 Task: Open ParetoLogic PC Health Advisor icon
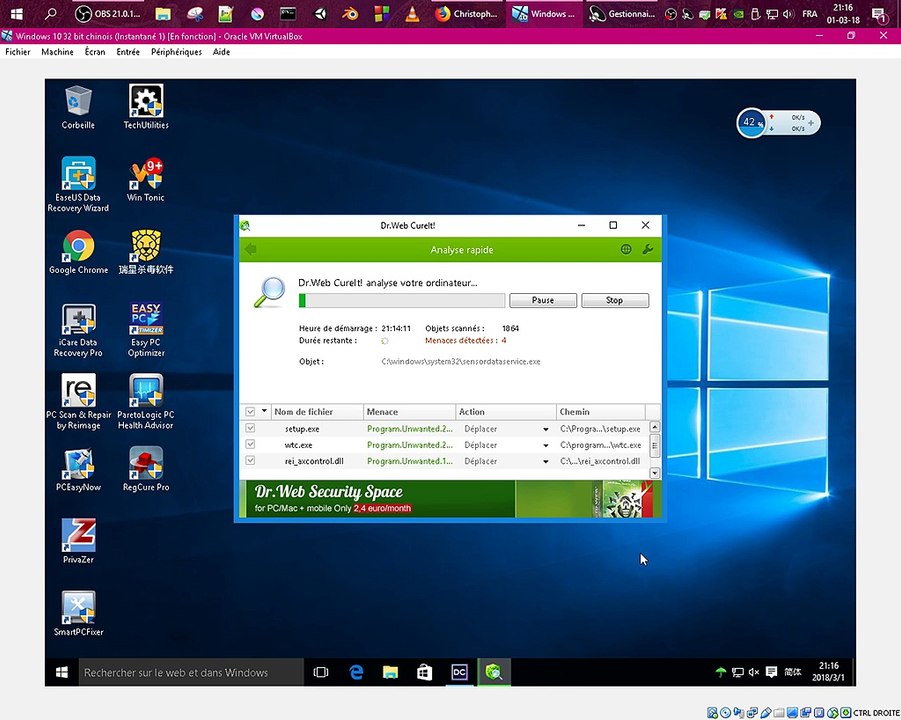pyautogui.click(x=146, y=402)
